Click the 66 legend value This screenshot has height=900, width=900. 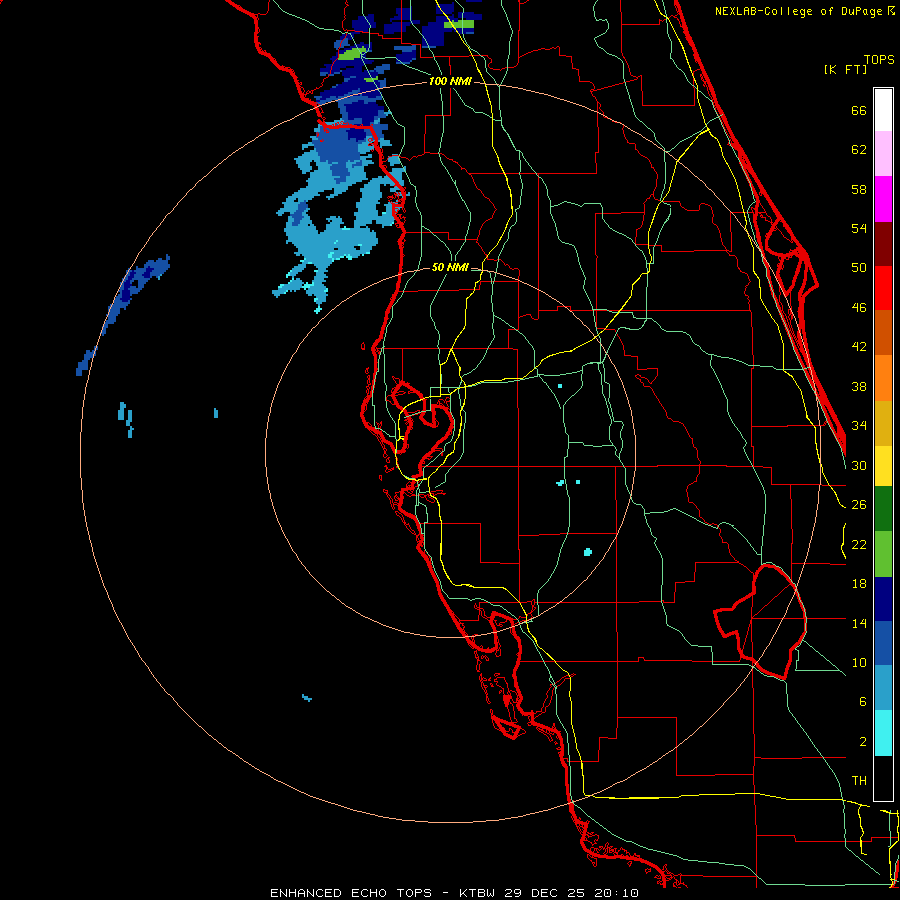click(859, 110)
